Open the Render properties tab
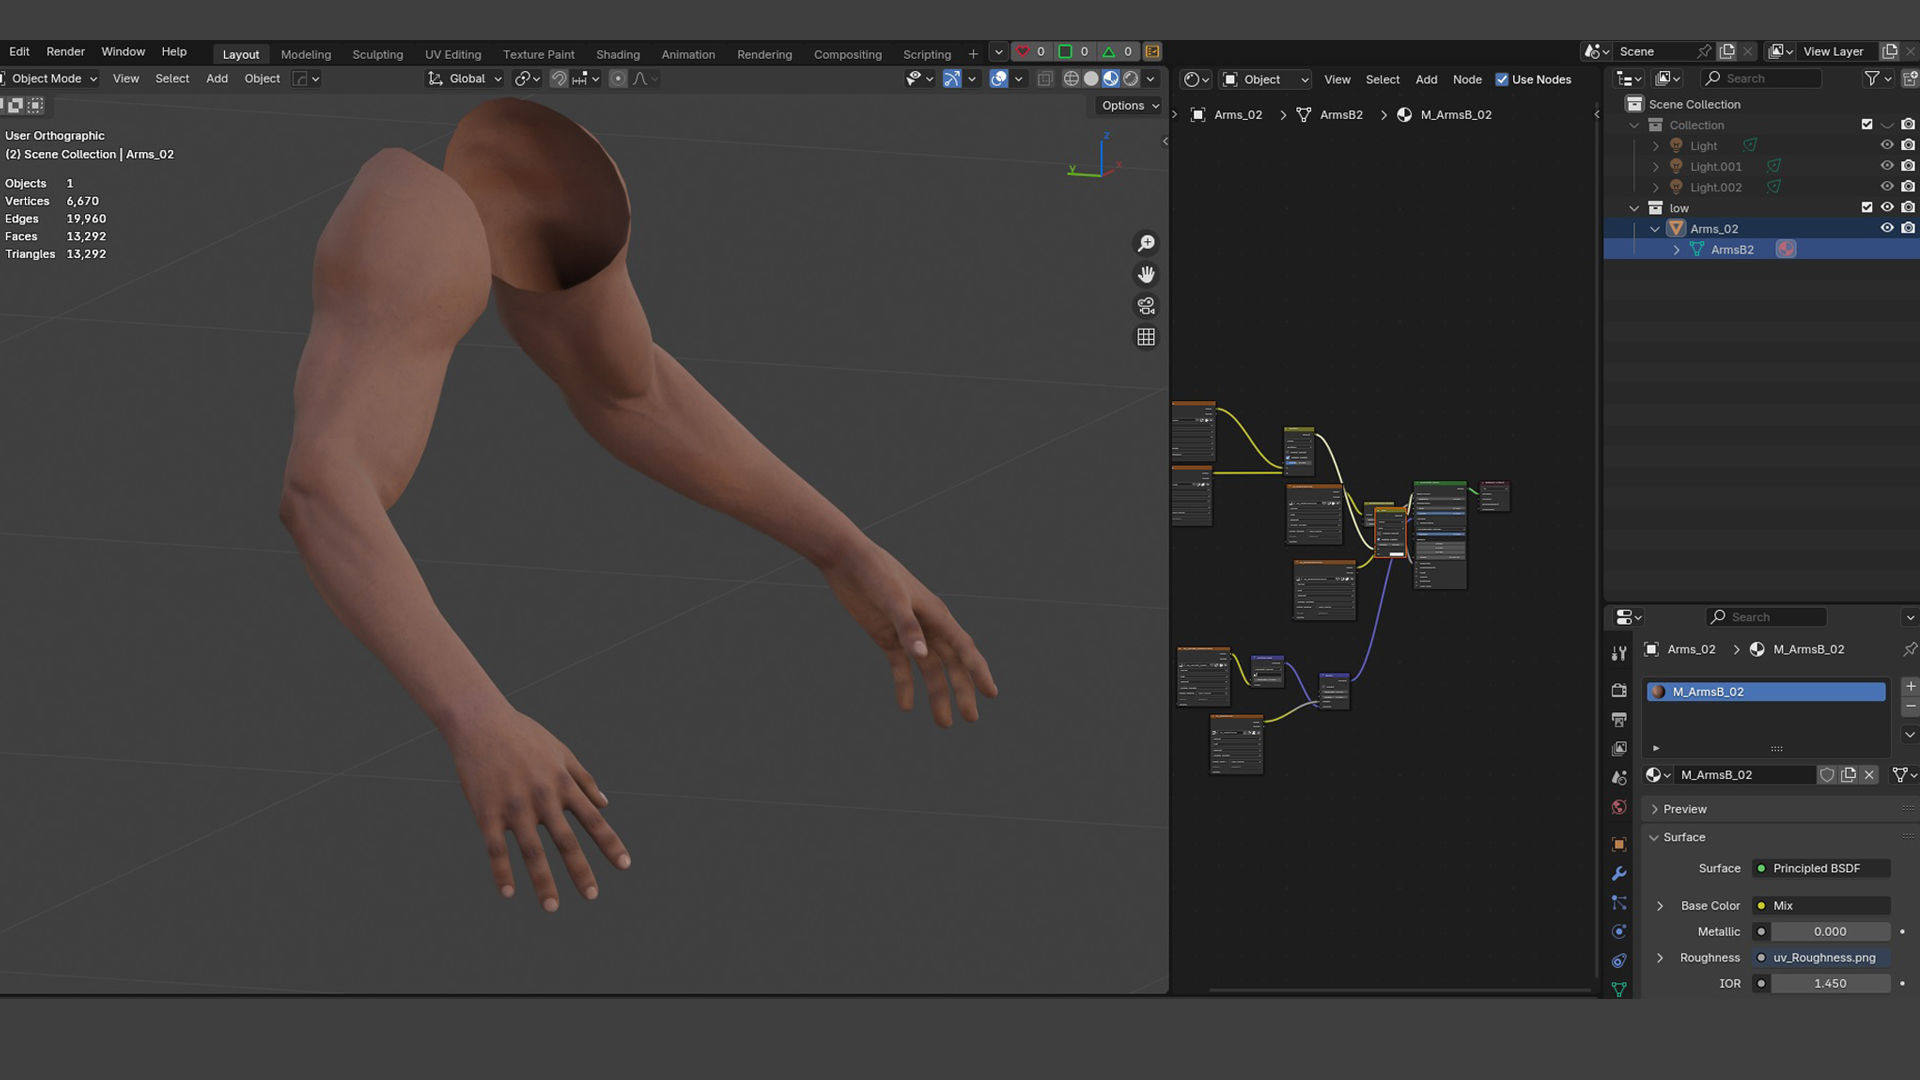This screenshot has height=1080, width=1920. pyautogui.click(x=1619, y=690)
